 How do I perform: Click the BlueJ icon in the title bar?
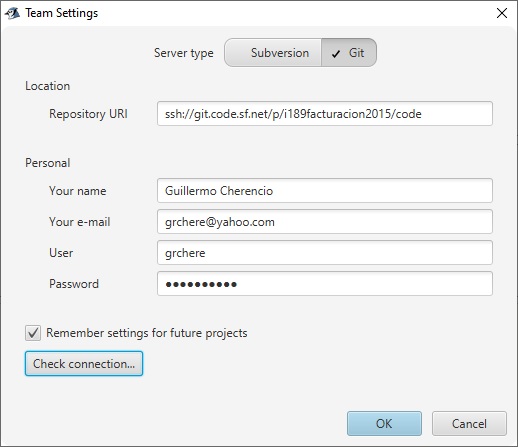[12, 13]
